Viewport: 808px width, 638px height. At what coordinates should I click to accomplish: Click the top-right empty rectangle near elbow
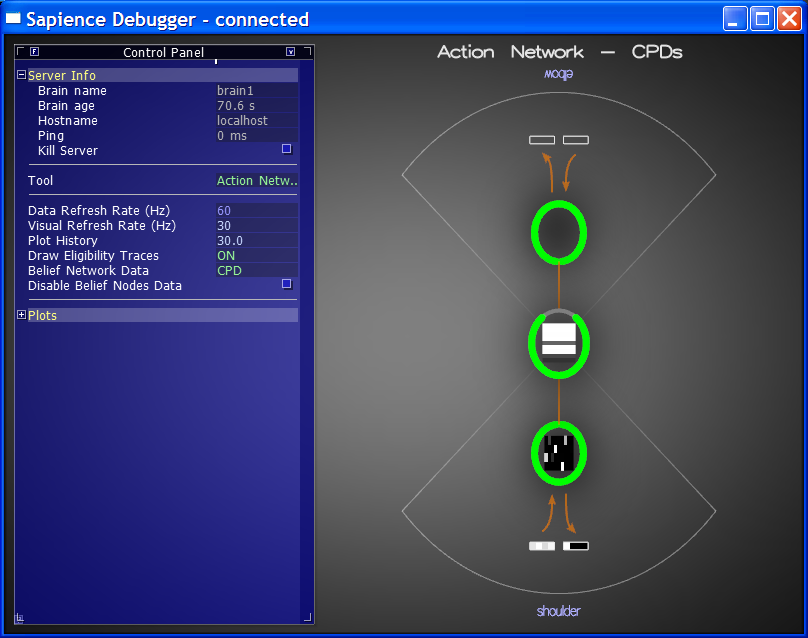click(576, 140)
